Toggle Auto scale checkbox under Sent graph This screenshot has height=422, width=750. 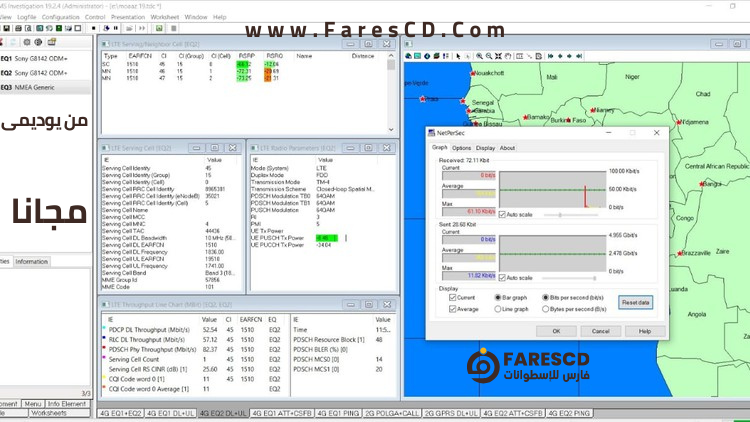tap(502, 278)
